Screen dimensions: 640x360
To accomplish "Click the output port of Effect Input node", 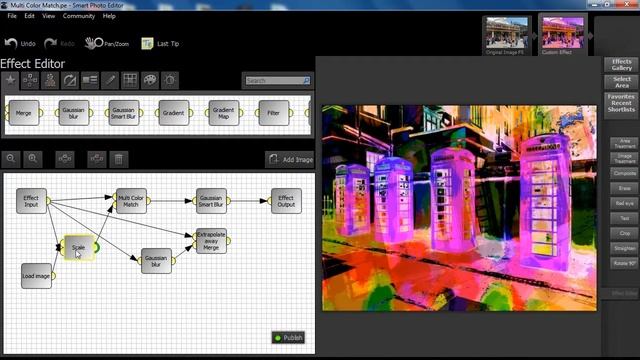I will coord(49,201).
